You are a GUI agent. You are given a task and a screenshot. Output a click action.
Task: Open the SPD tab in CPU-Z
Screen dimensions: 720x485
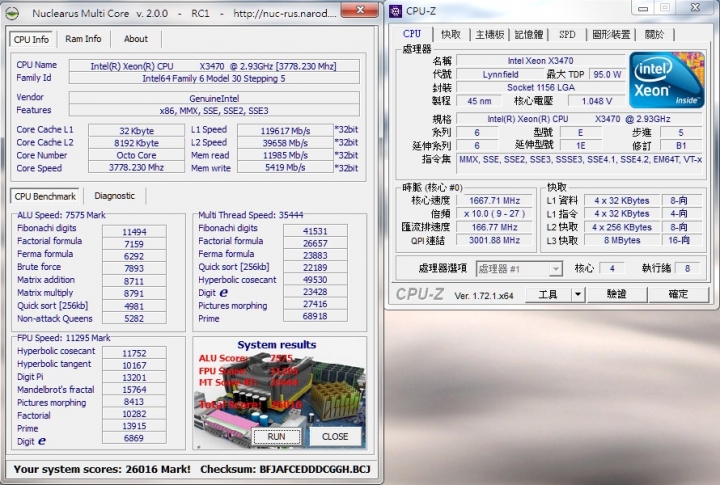[567, 34]
